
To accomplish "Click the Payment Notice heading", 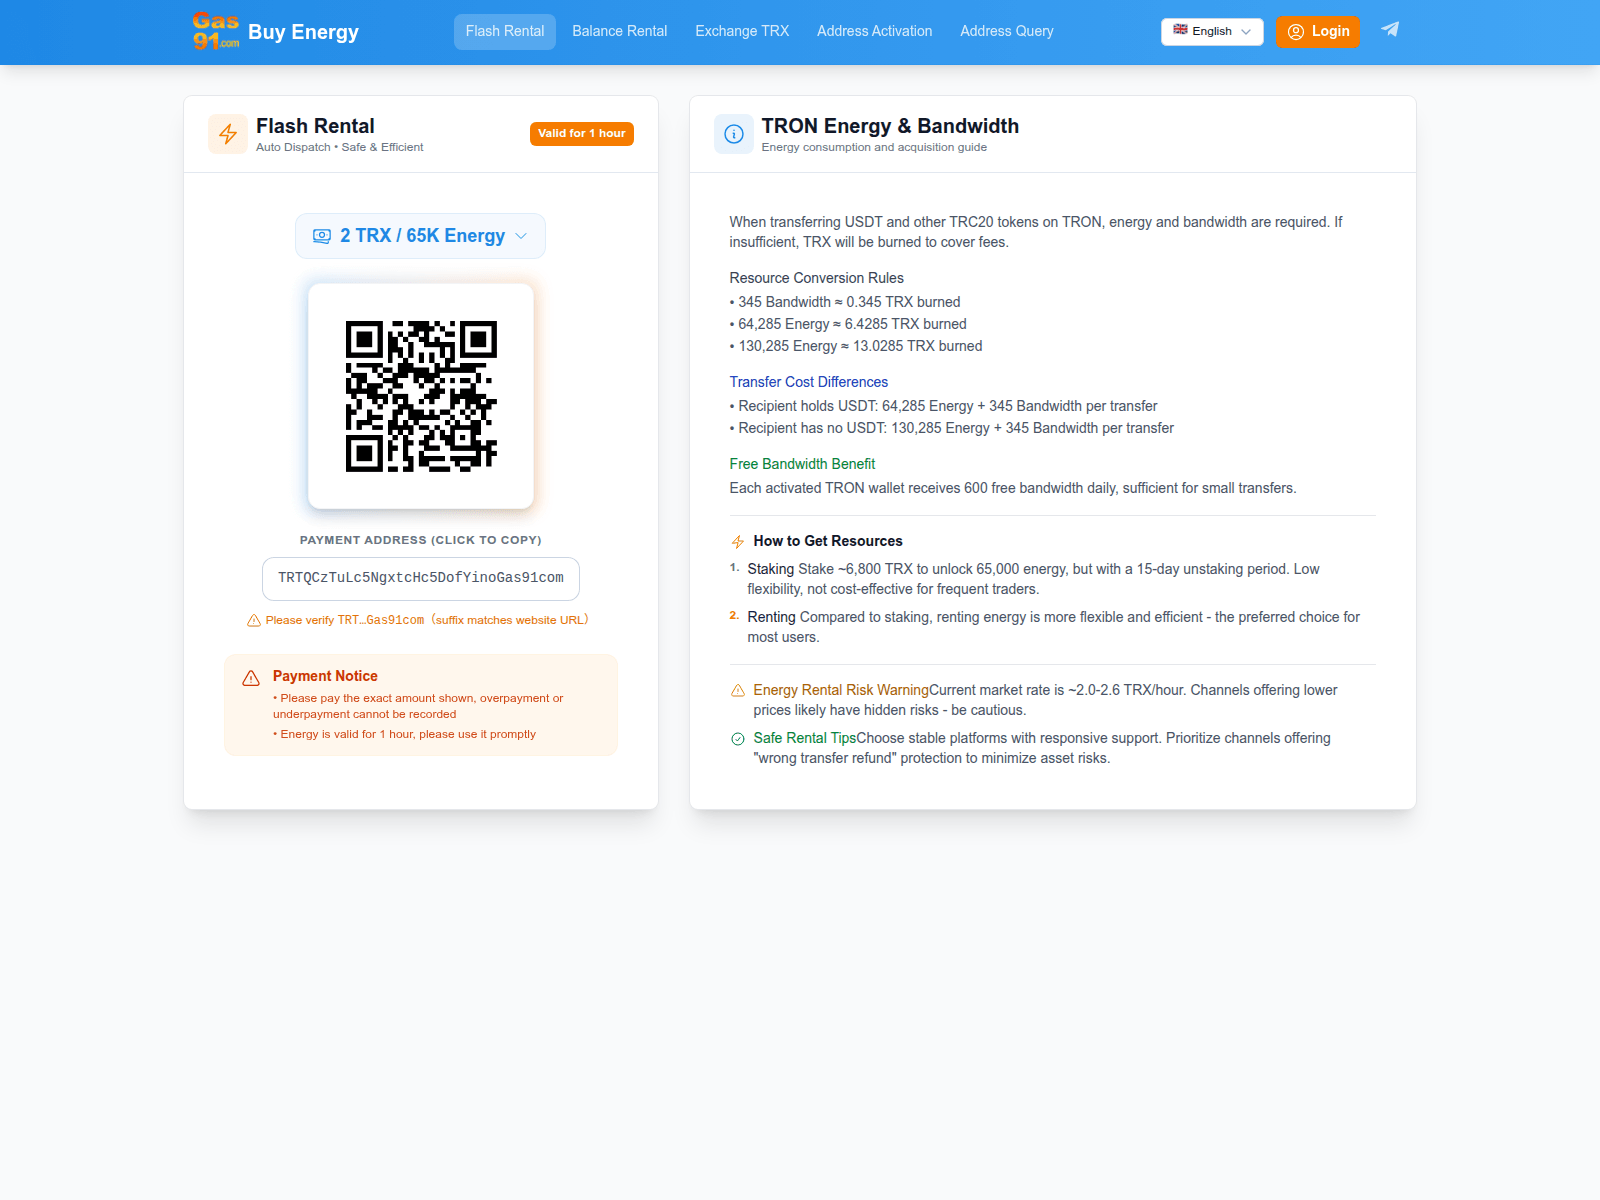I will click(x=325, y=676).
